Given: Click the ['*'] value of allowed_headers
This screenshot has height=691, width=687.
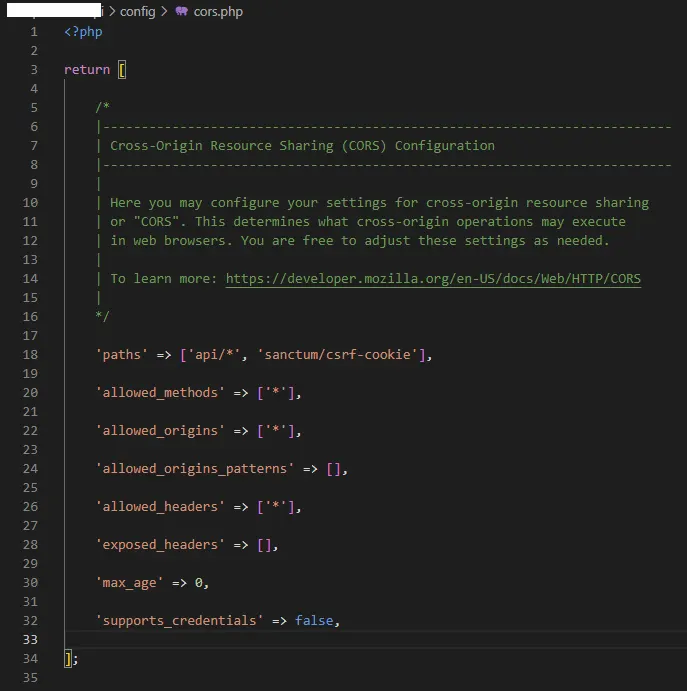Looking at the screenshot, I should (276, 507).
